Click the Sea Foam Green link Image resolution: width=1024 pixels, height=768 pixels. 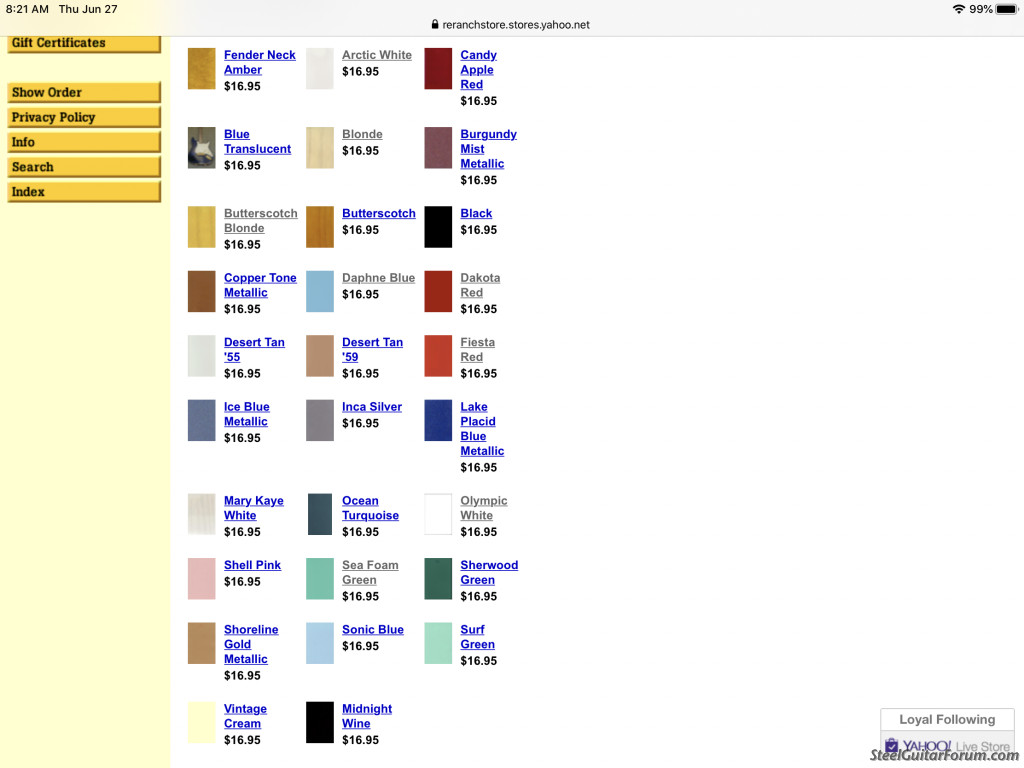370,573
